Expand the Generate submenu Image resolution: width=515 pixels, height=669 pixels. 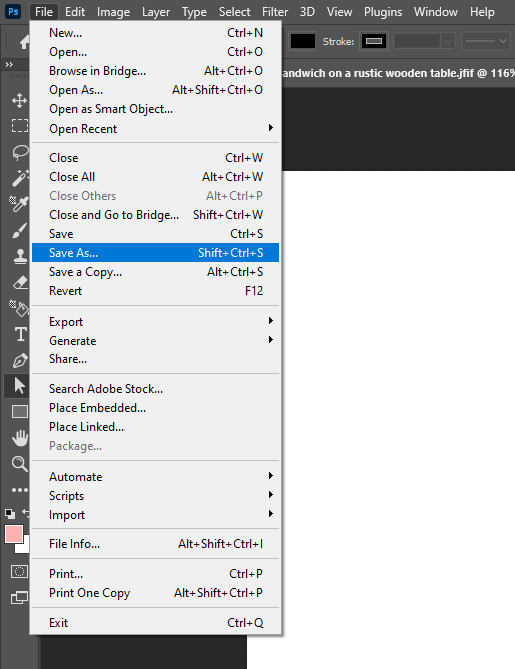pos(155,340)
